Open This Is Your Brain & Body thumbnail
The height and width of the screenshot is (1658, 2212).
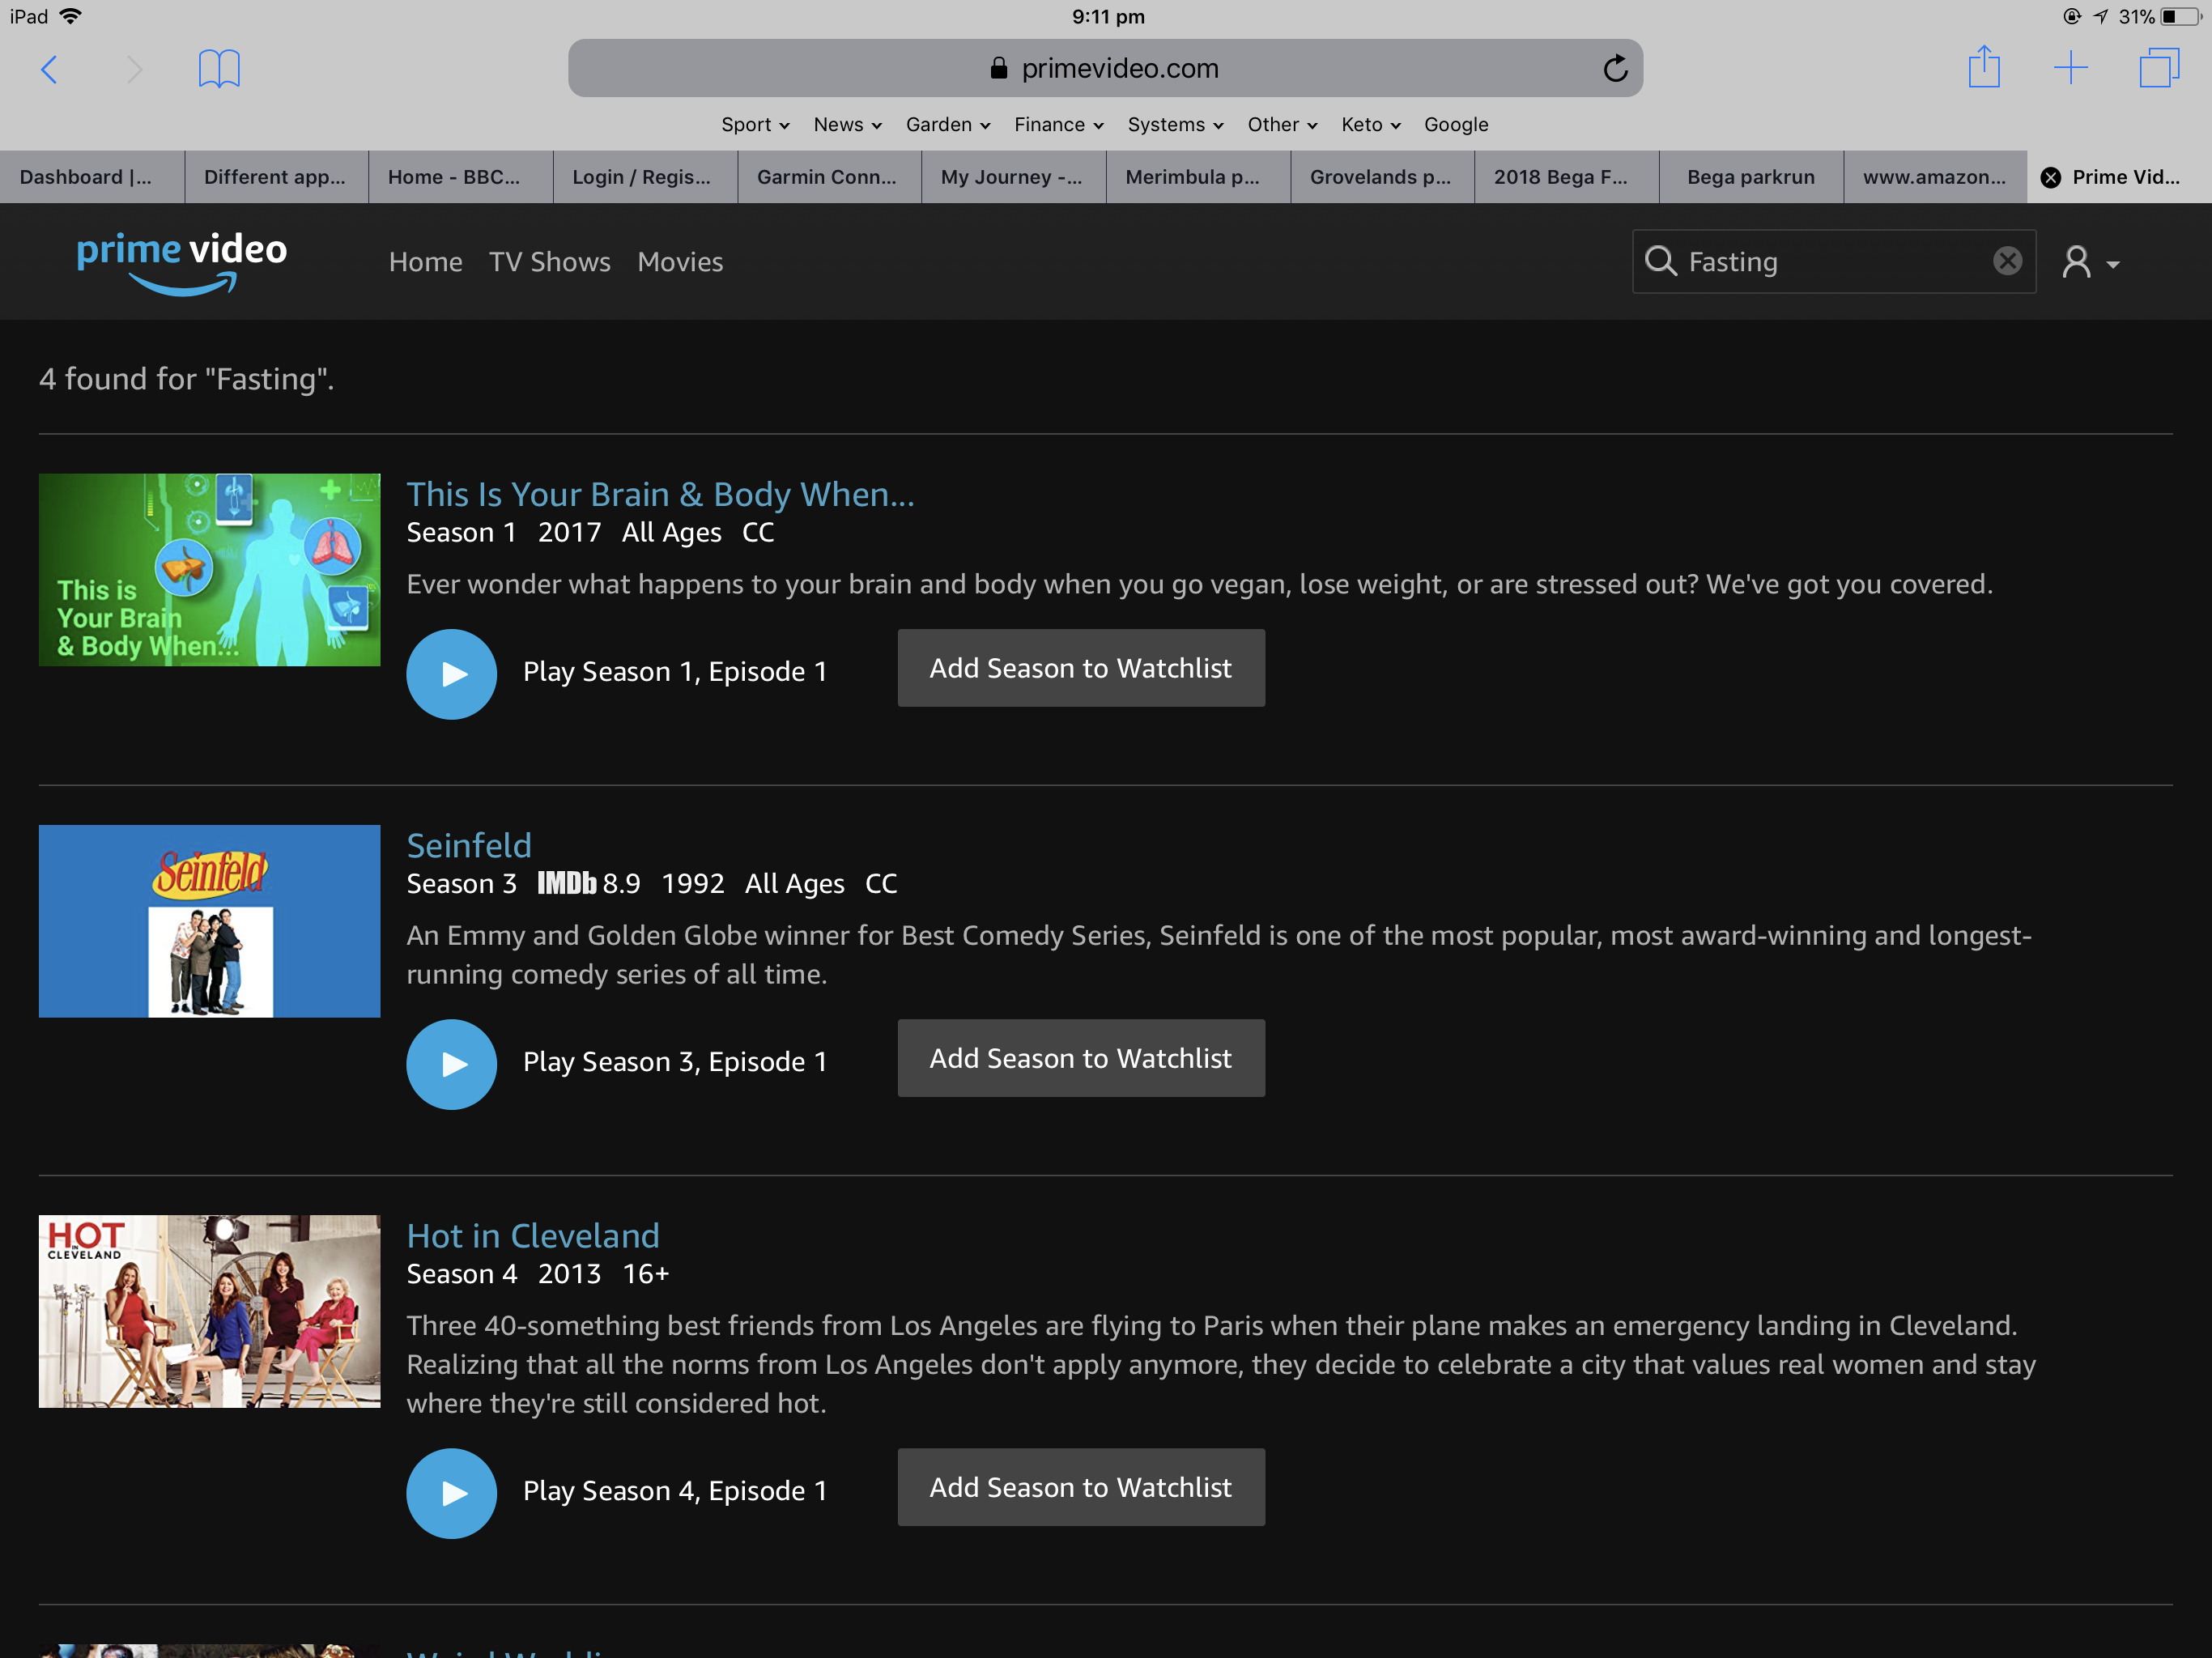209,570
